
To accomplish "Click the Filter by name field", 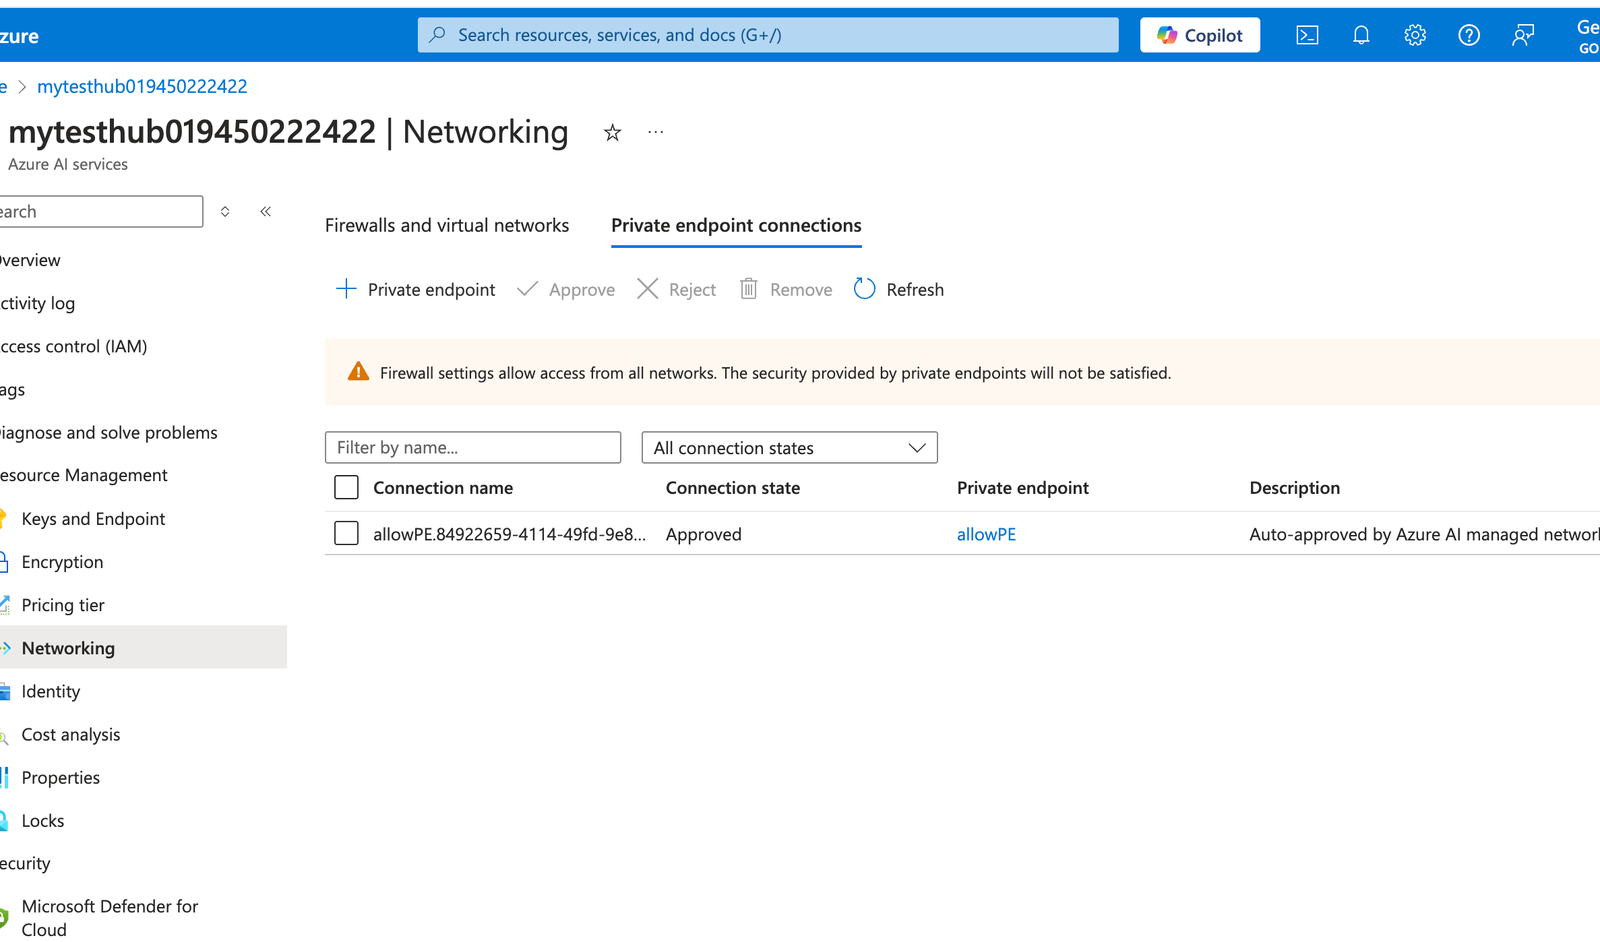I will [472, 447].
